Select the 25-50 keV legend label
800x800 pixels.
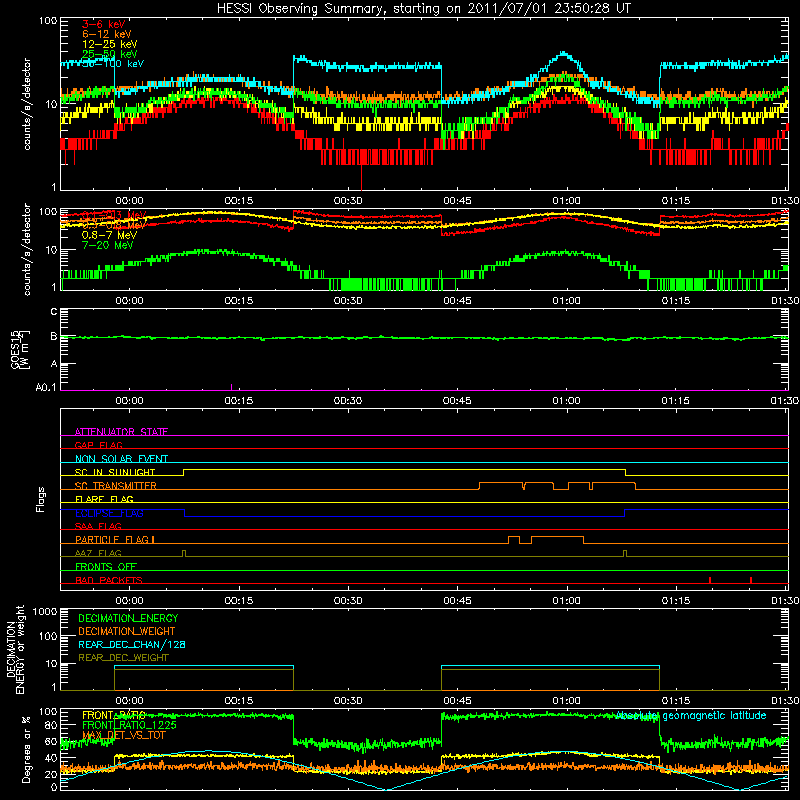[x=109, y=54]
